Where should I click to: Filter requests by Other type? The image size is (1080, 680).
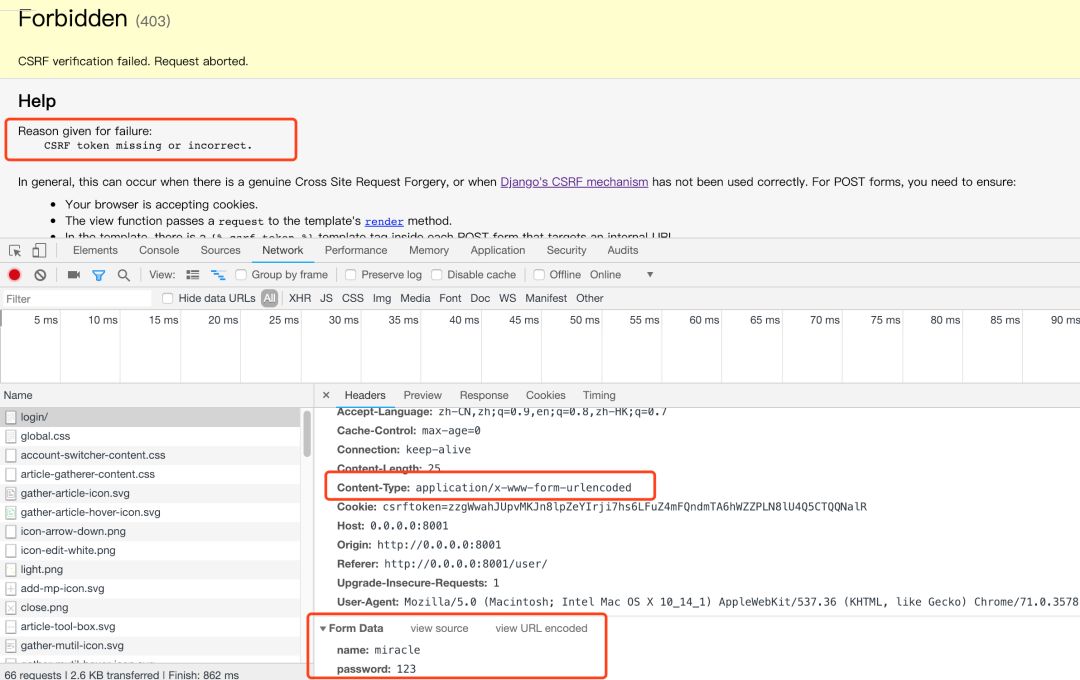coord(590,298)
